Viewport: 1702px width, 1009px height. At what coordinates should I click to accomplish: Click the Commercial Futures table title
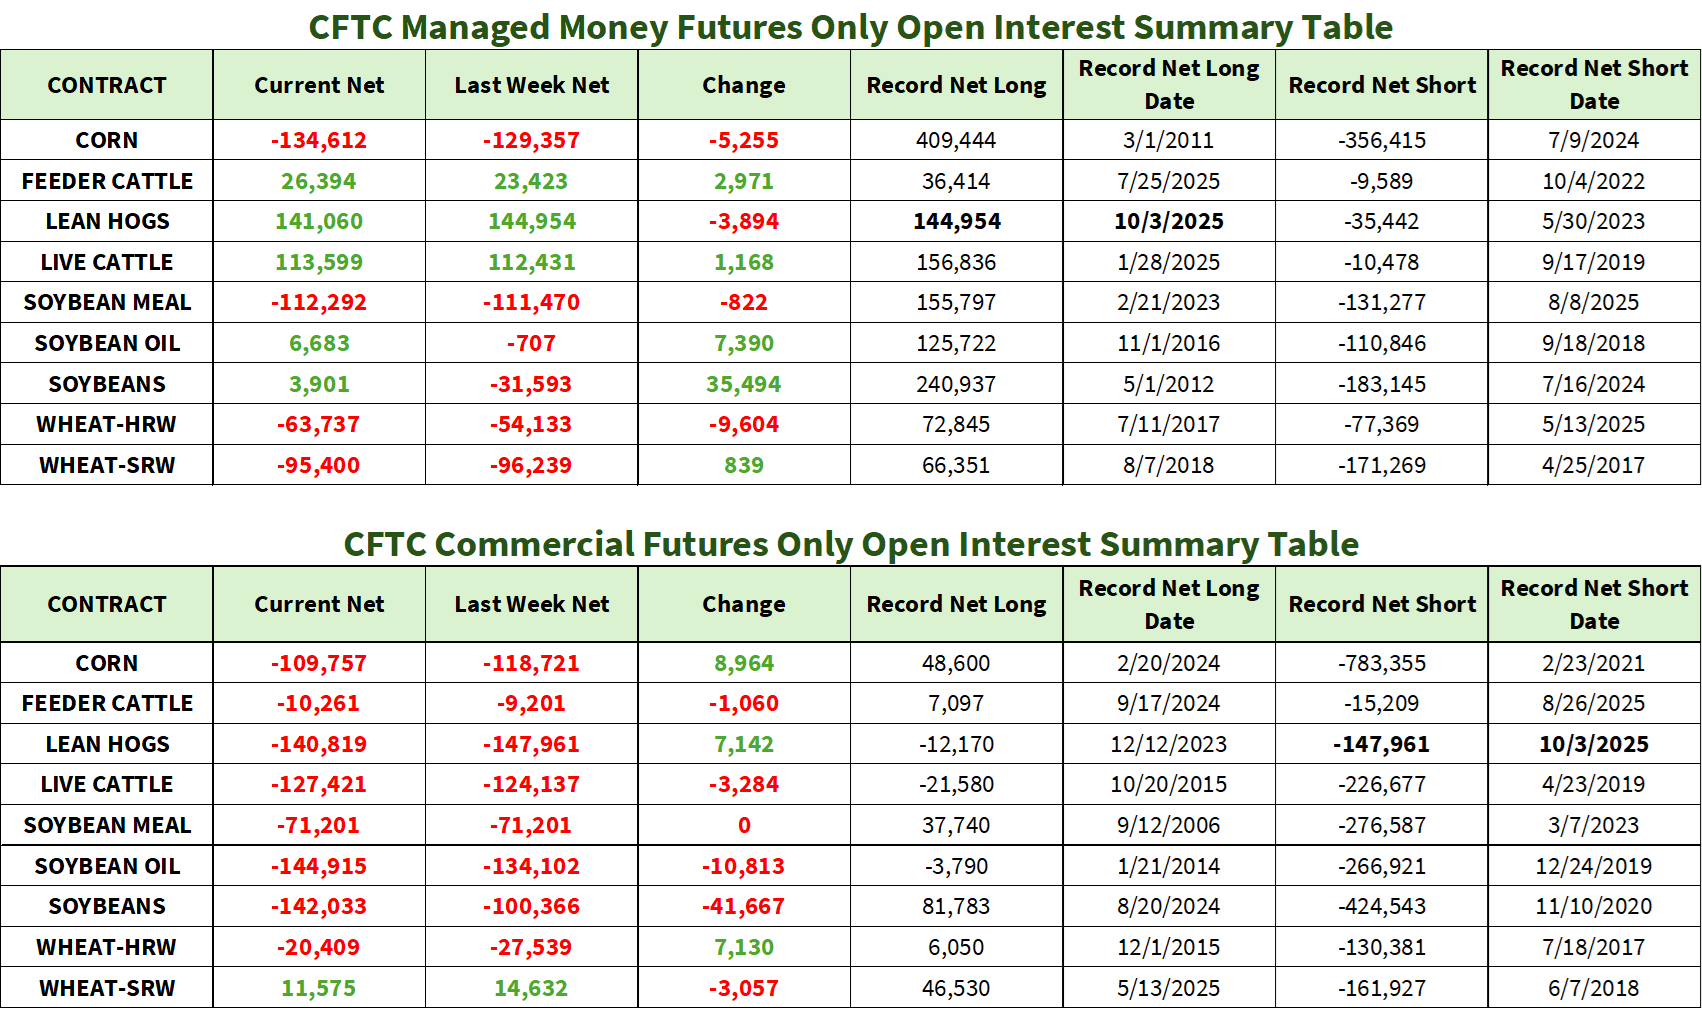[850, 544]
